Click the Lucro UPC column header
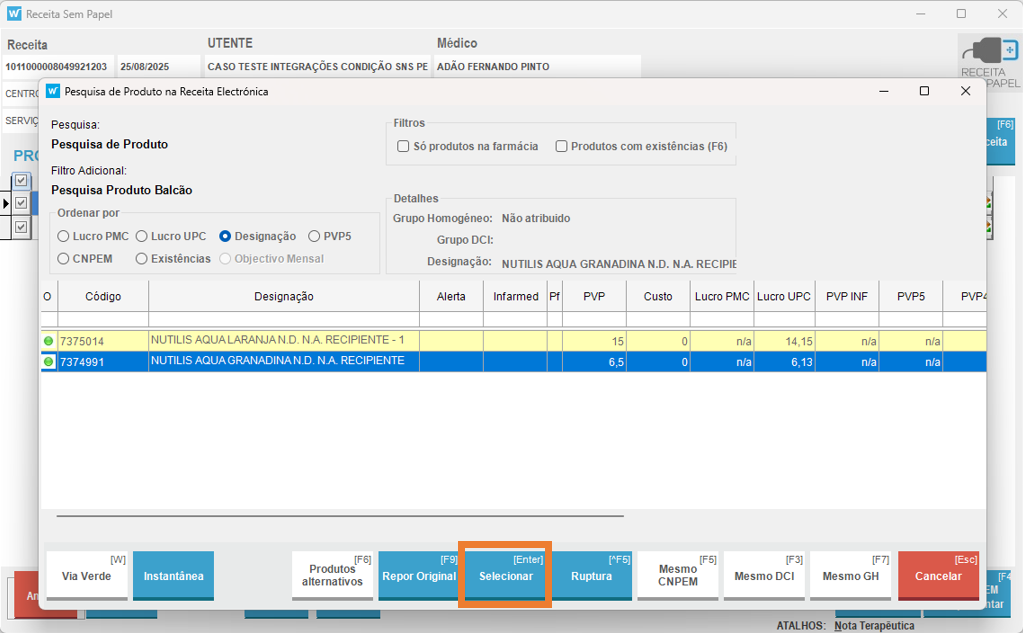The height and width of the screenshot is (633, 1023). pyautogui.click(x=784, y=296)
